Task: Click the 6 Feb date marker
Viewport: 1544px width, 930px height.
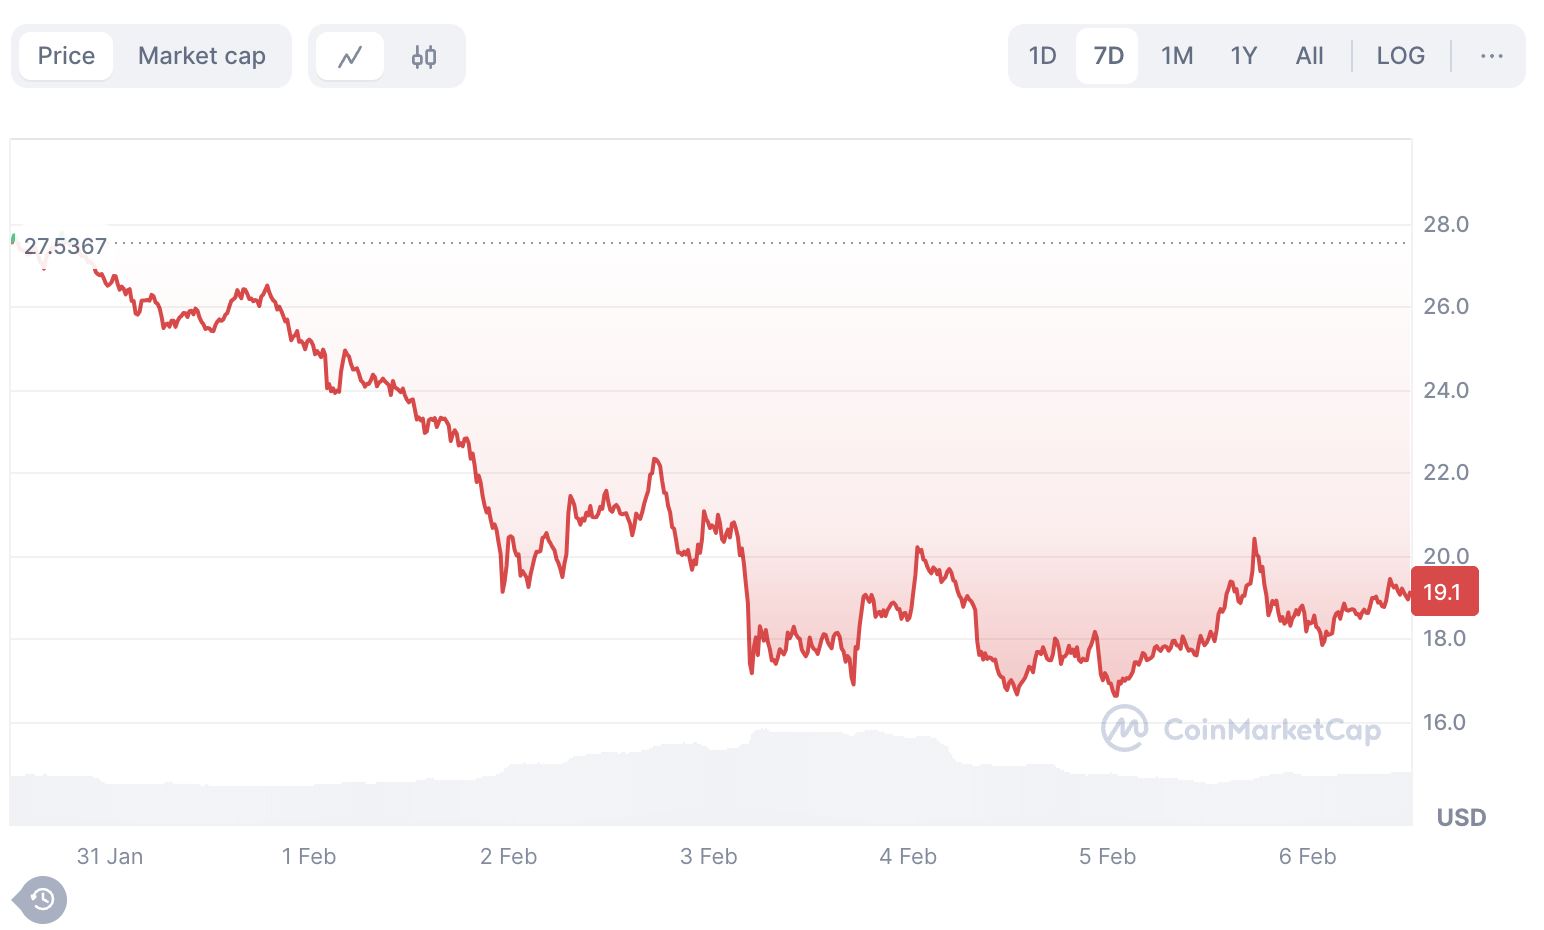Action: tap(1307, 857)
